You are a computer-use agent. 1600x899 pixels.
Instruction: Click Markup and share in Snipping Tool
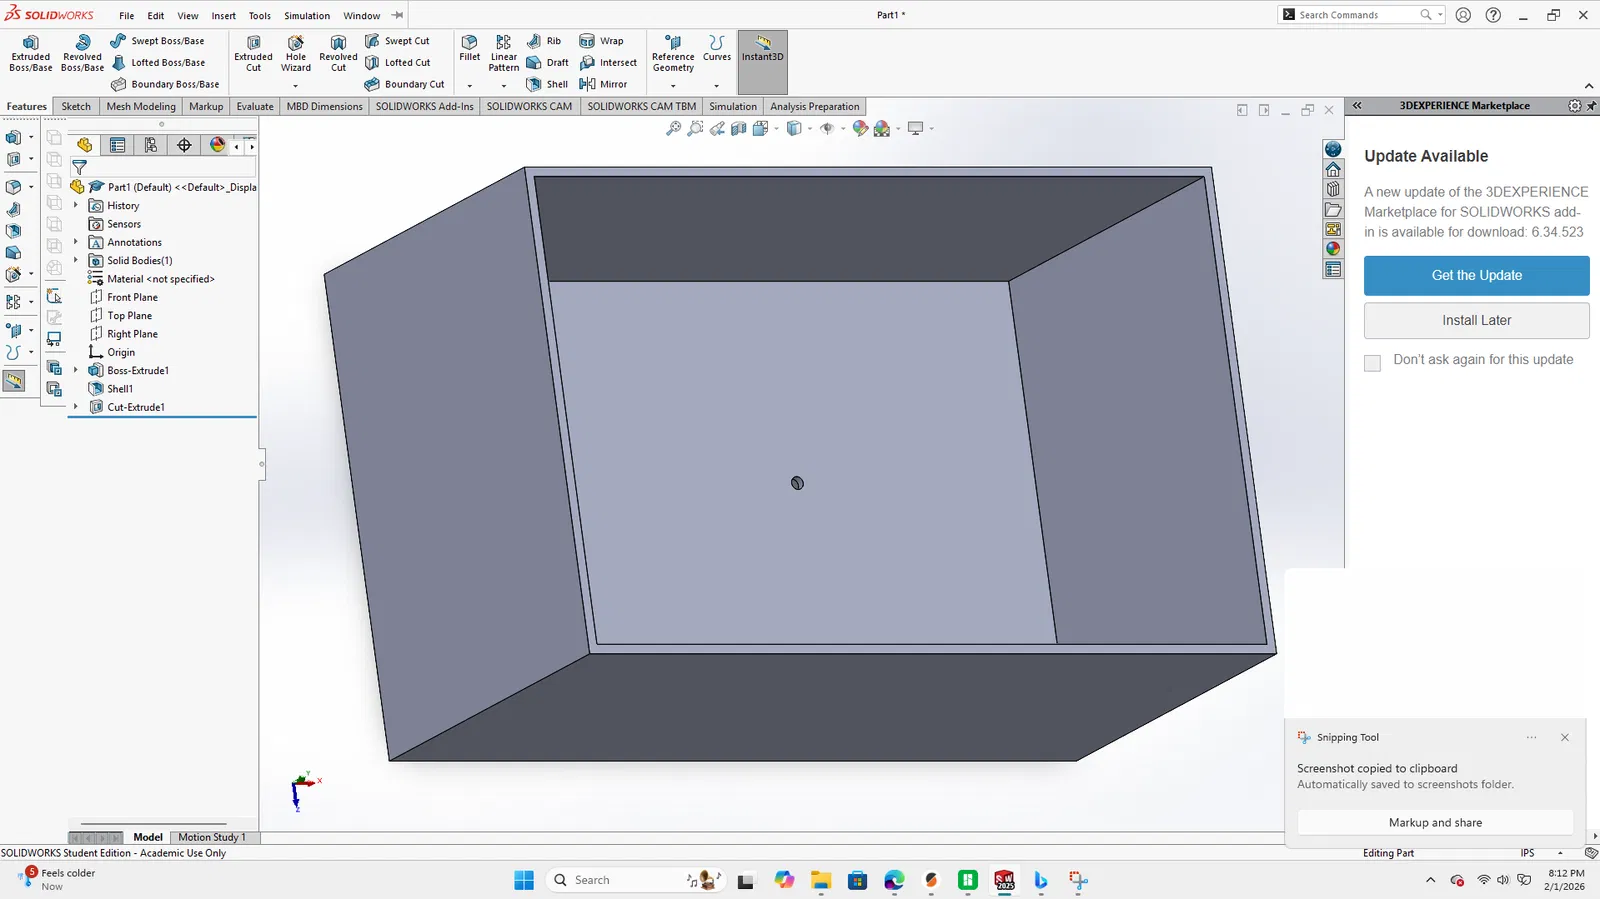[x=1435, y=823]
